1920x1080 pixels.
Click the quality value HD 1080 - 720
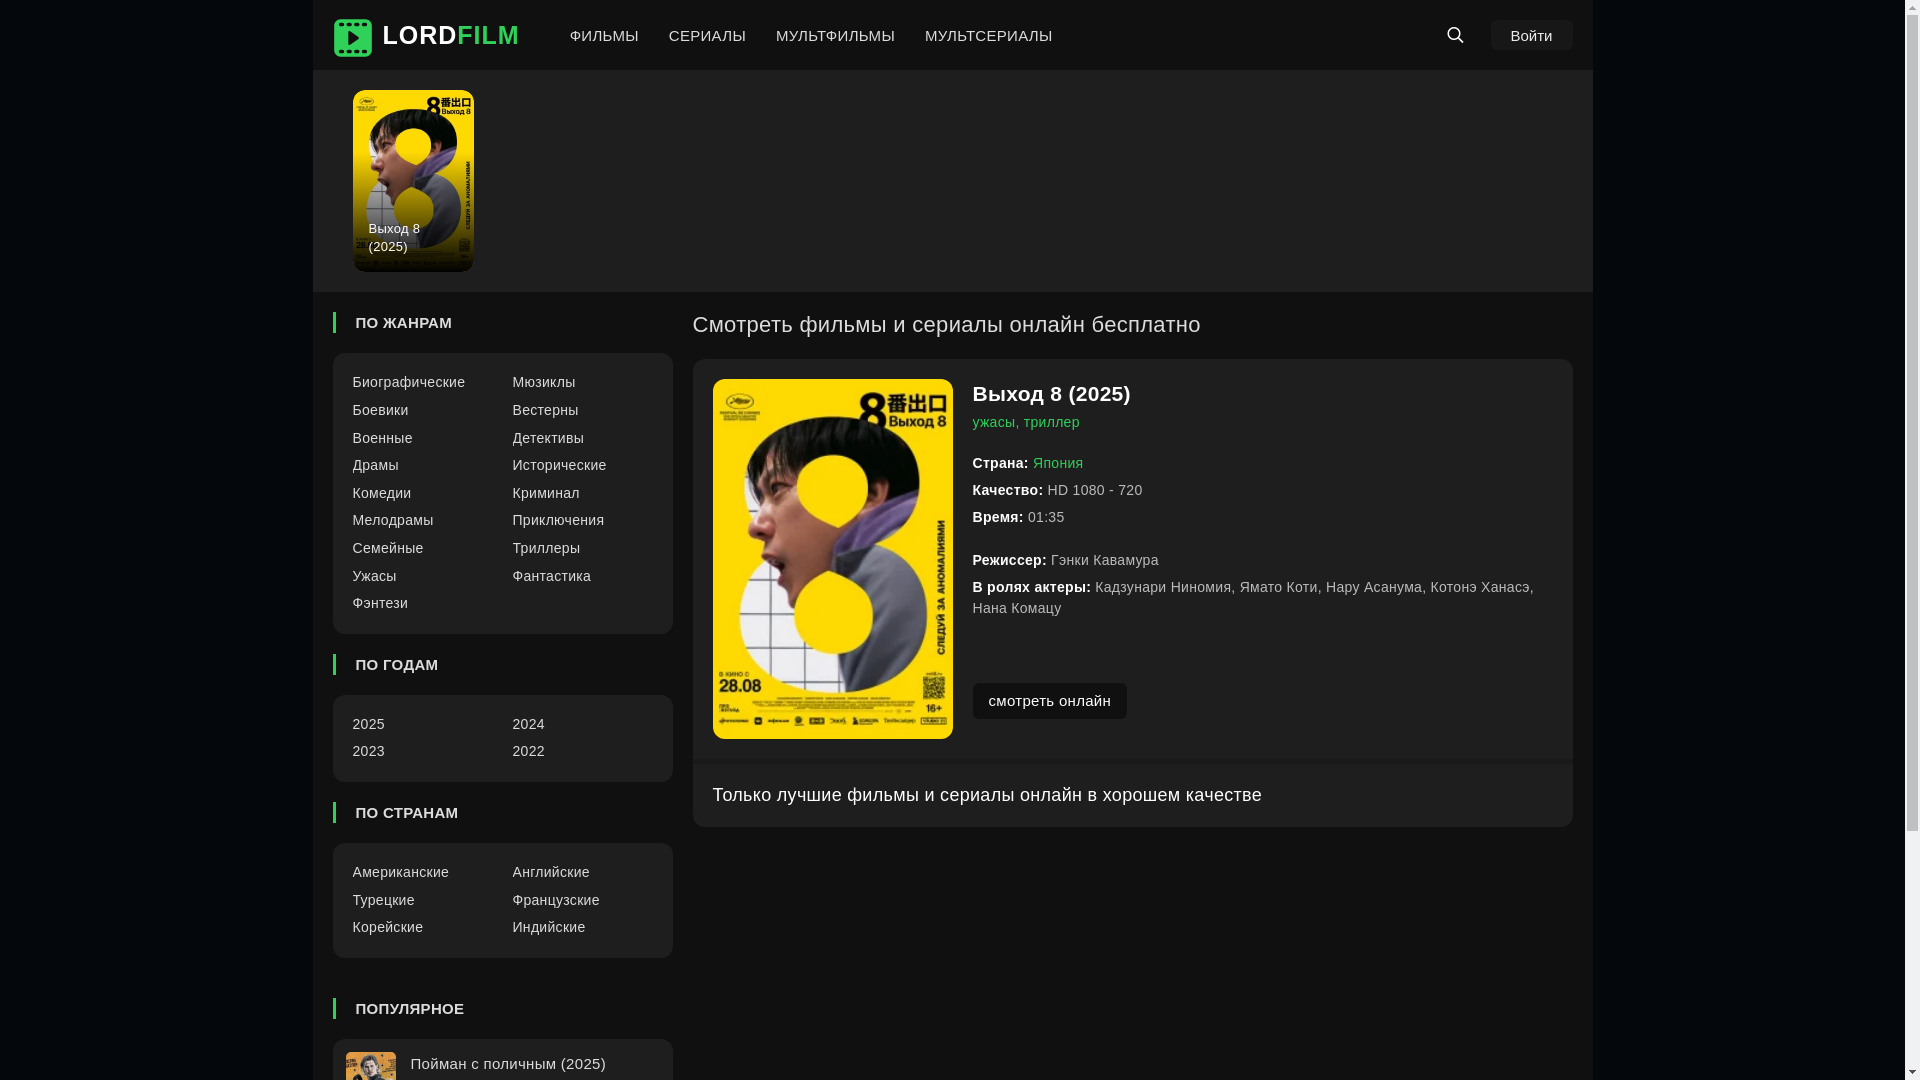1094,490
